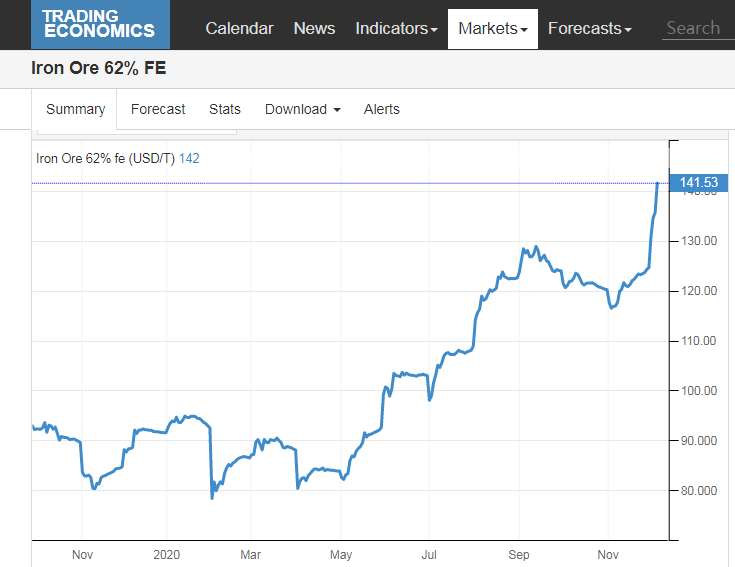The width and height of the screenshot is (735, 567).
Task: Expand the Indicators dropdown menu
Action: (396, 28)
